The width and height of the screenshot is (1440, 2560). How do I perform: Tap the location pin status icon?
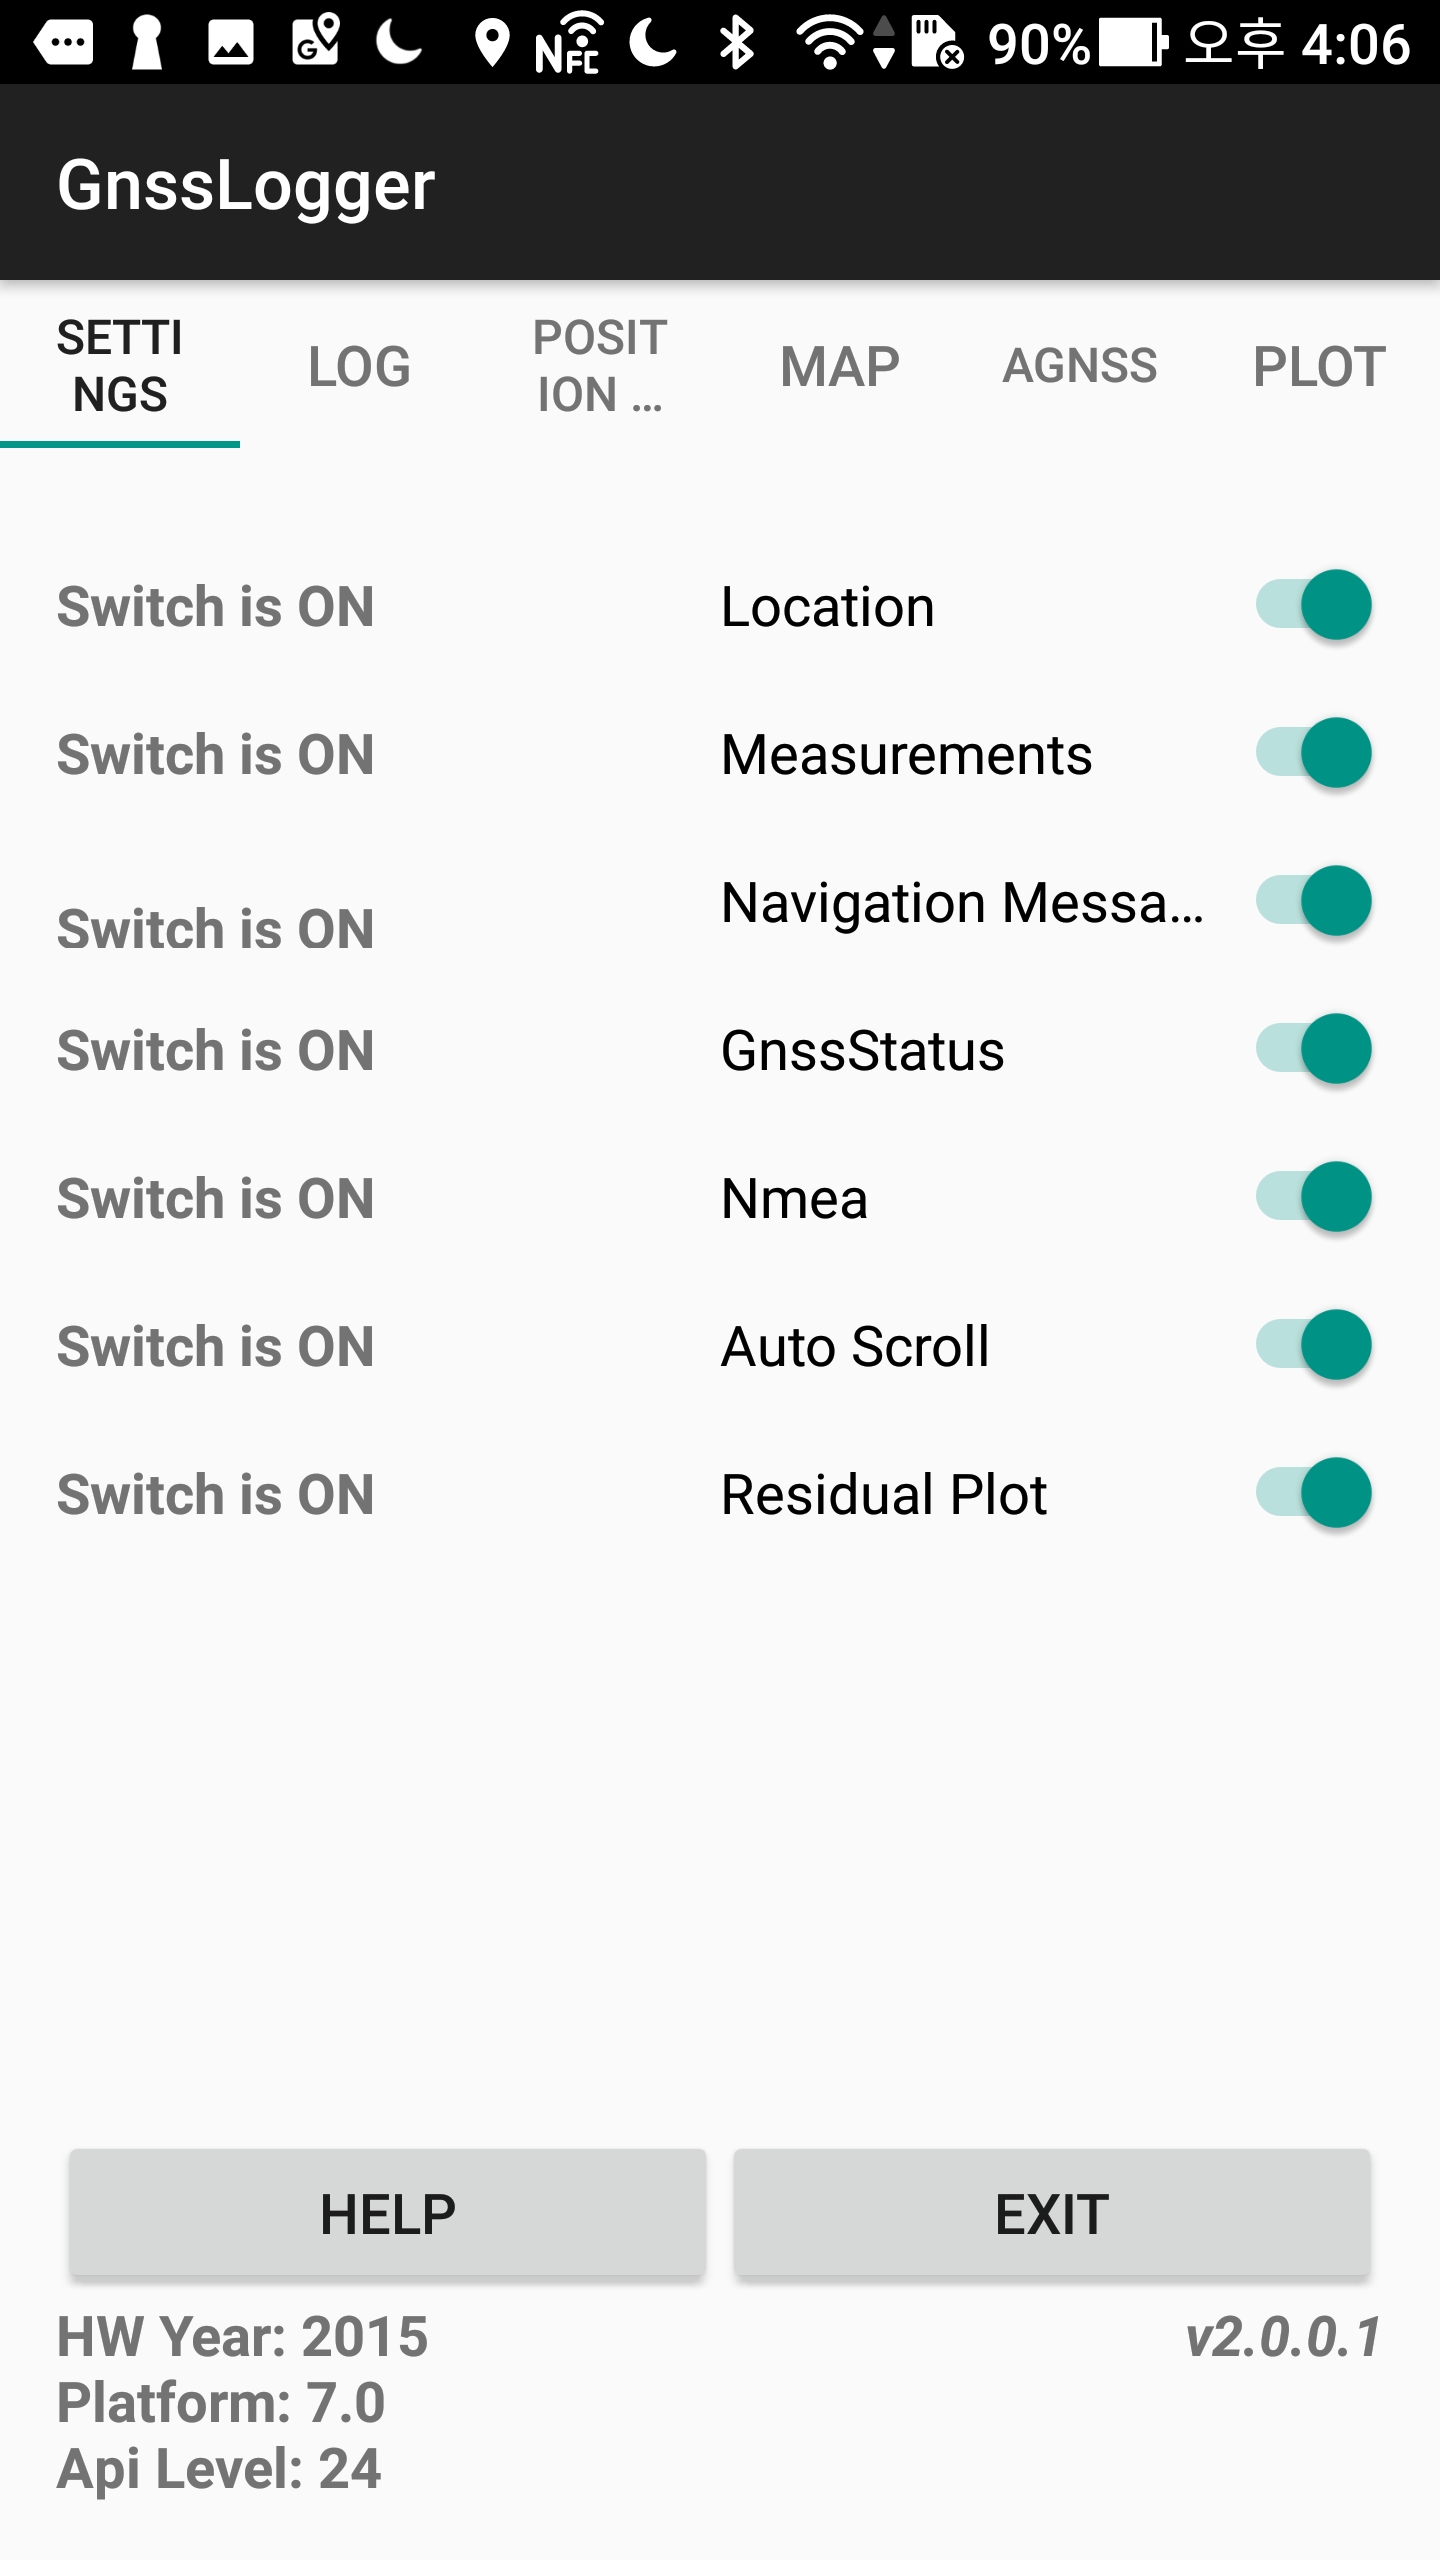(x=491, y=43)
